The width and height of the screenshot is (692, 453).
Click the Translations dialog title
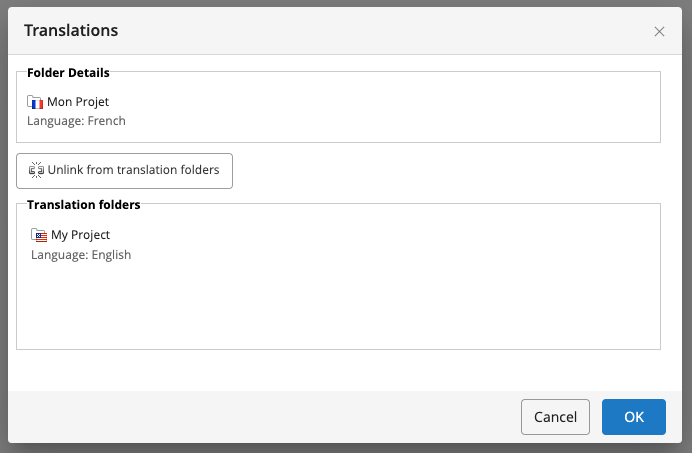coord(71,31)
